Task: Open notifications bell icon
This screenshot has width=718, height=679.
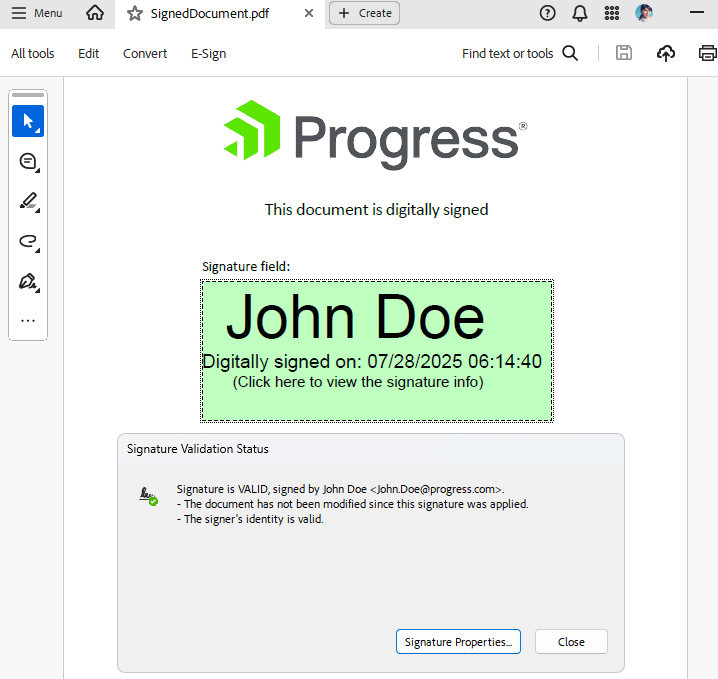Action: (x=580, y=13)
